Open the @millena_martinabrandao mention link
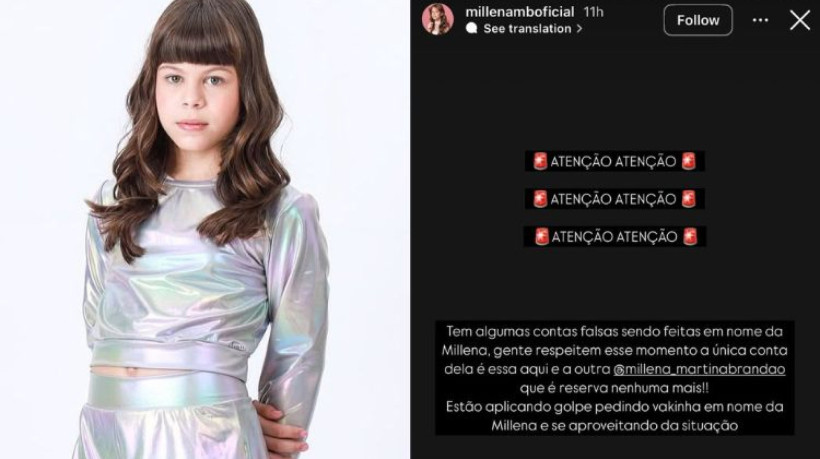This screenshot has height=459, width=820. click(699, 369)
